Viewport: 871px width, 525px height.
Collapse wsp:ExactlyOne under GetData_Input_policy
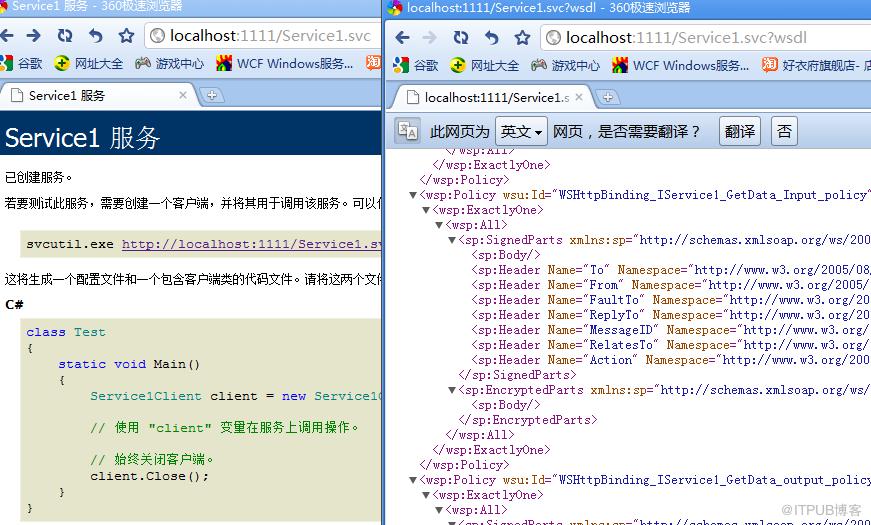coord(426,210)
